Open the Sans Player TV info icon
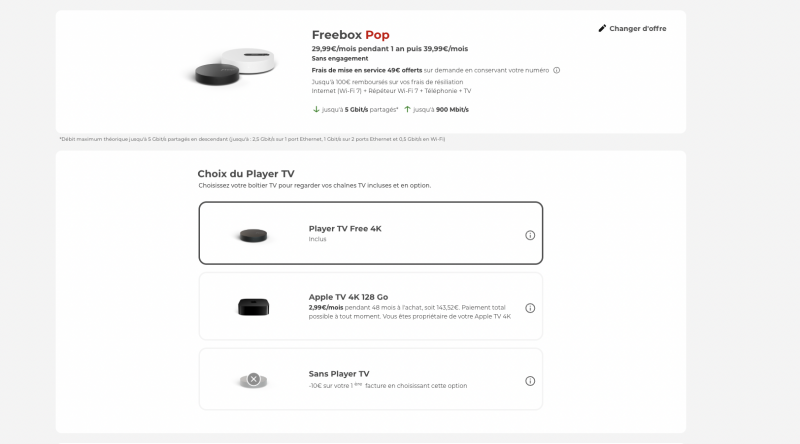800x444 pixels. (x=530, y=380)
